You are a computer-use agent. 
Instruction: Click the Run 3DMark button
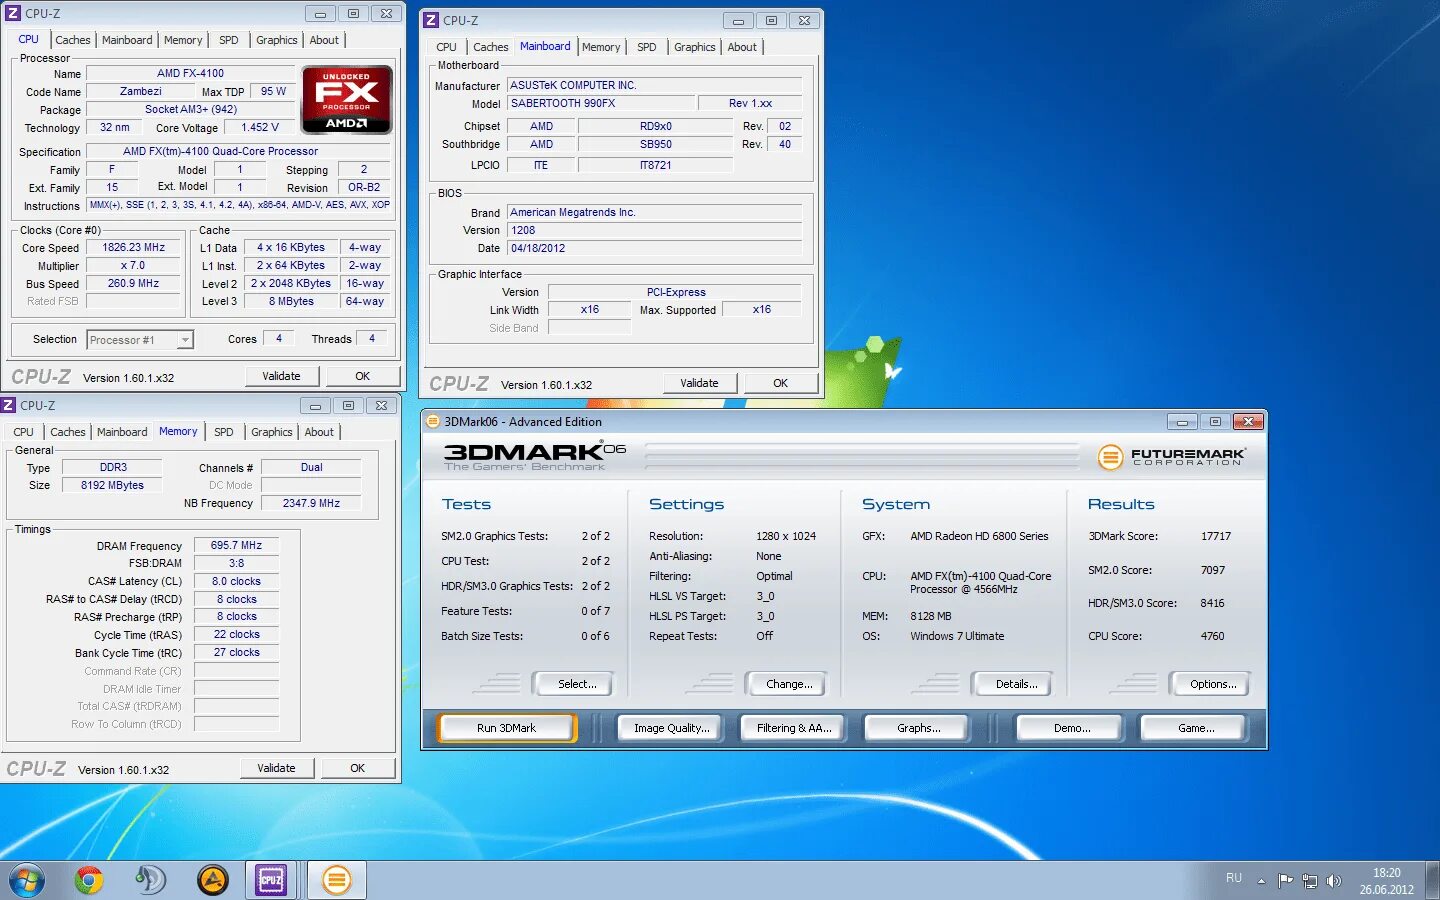pos(506,728)
